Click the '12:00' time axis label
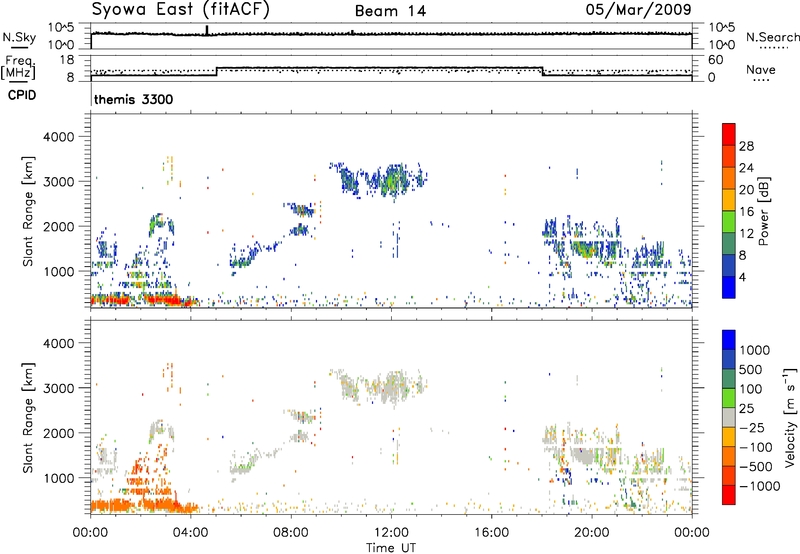The image size is (800, 554). [391, 533]
